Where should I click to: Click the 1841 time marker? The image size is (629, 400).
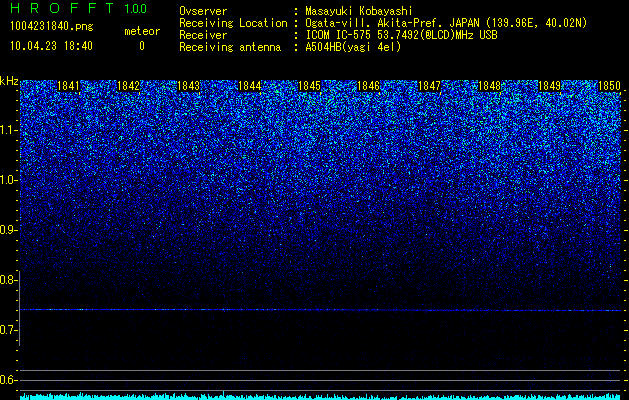pos(69,86)
